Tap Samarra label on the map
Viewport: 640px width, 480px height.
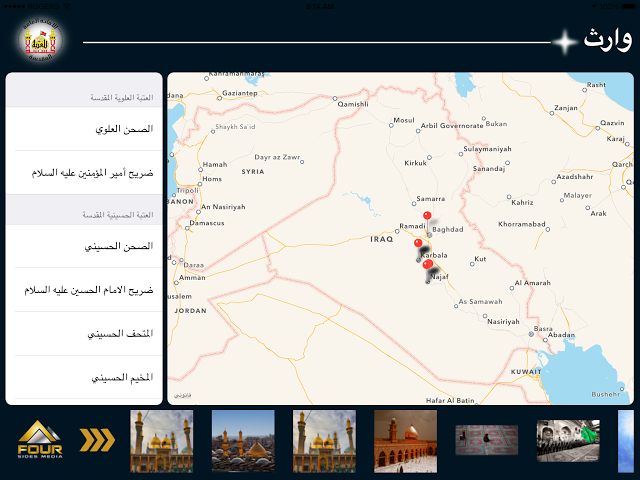(x=430, y=198)
